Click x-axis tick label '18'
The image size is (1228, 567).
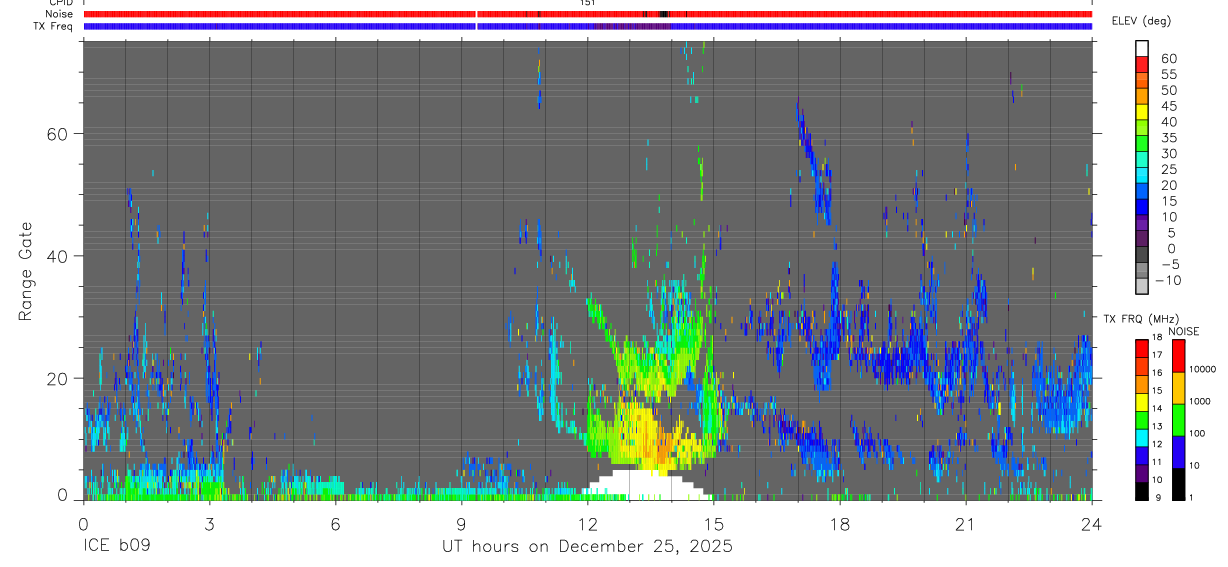(x=839, y=524)
